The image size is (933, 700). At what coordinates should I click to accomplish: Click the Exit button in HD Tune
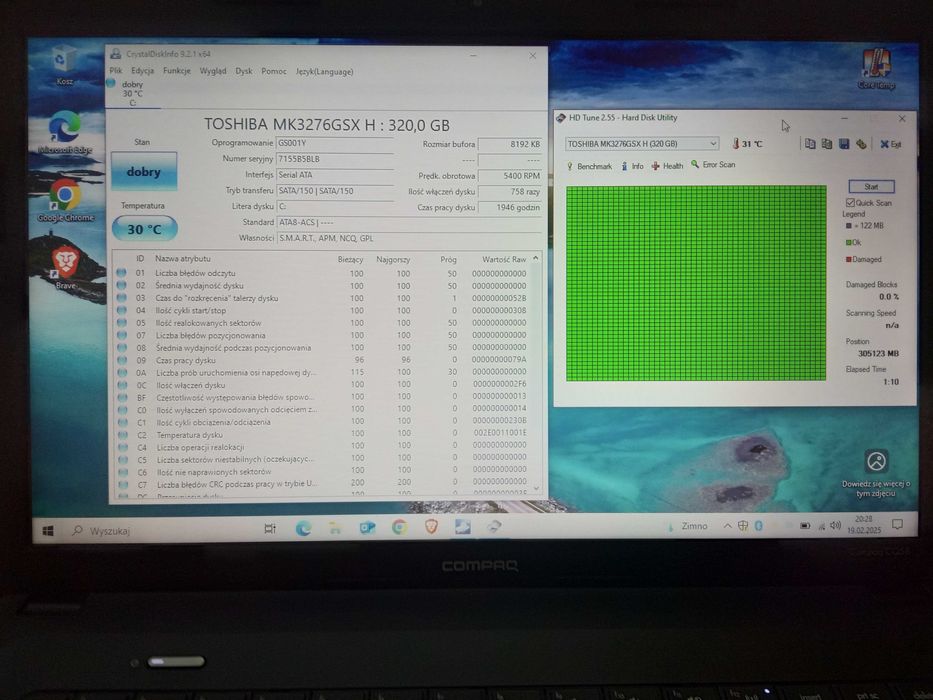click(x=891, y=144)
